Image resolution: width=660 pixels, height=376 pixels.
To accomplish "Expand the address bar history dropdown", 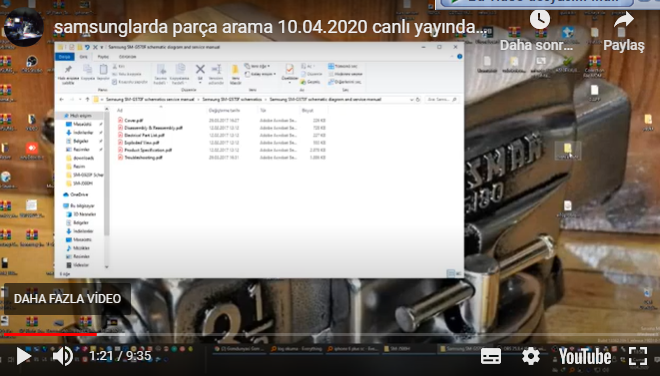I will point(411,100).
